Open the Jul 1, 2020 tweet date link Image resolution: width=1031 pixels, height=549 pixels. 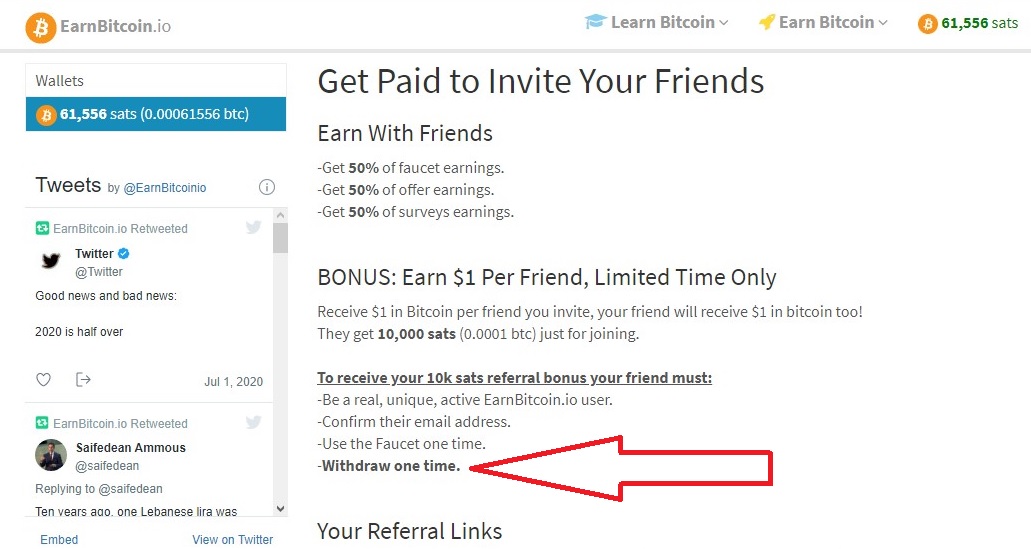(x=233, y=381)
